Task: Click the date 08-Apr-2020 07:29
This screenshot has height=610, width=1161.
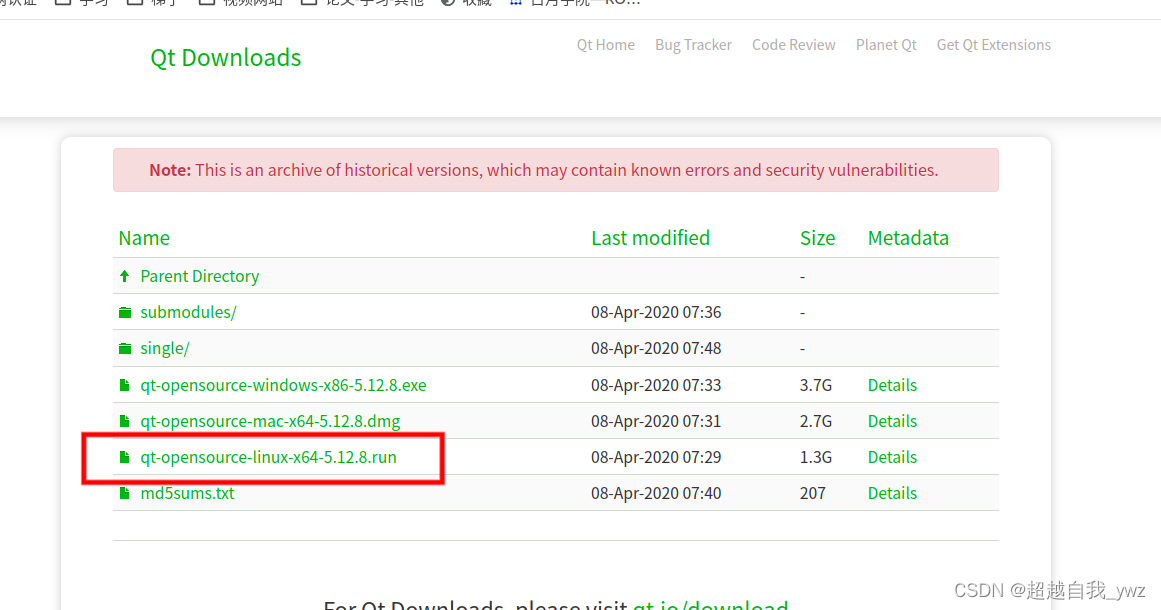Action: click(x=656, y=458)
